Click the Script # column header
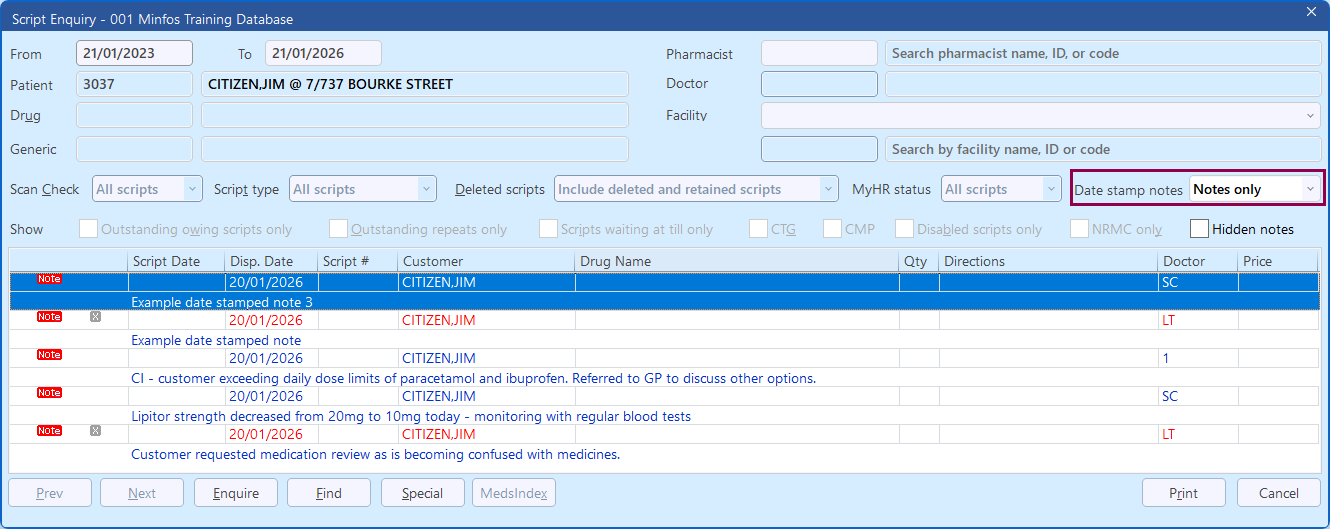The image size is (1330, 529). coord(357,261)
